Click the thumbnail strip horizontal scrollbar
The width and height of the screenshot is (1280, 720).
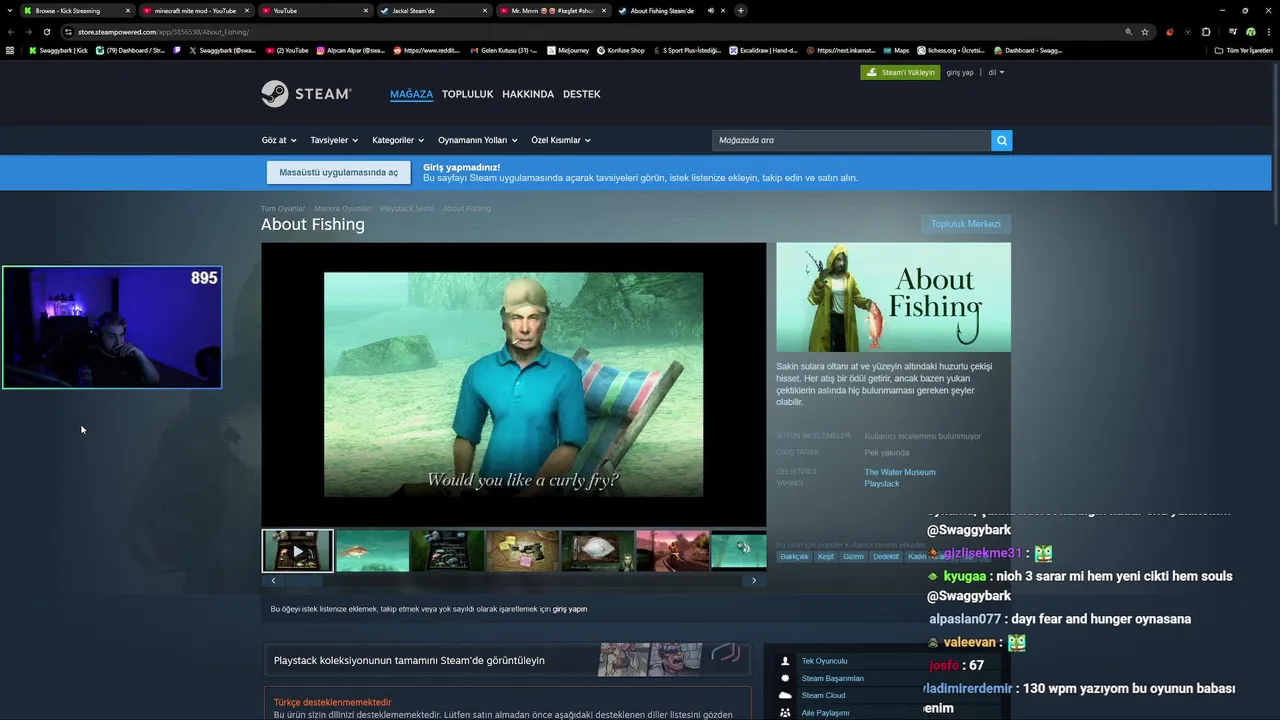pos(513,580)
